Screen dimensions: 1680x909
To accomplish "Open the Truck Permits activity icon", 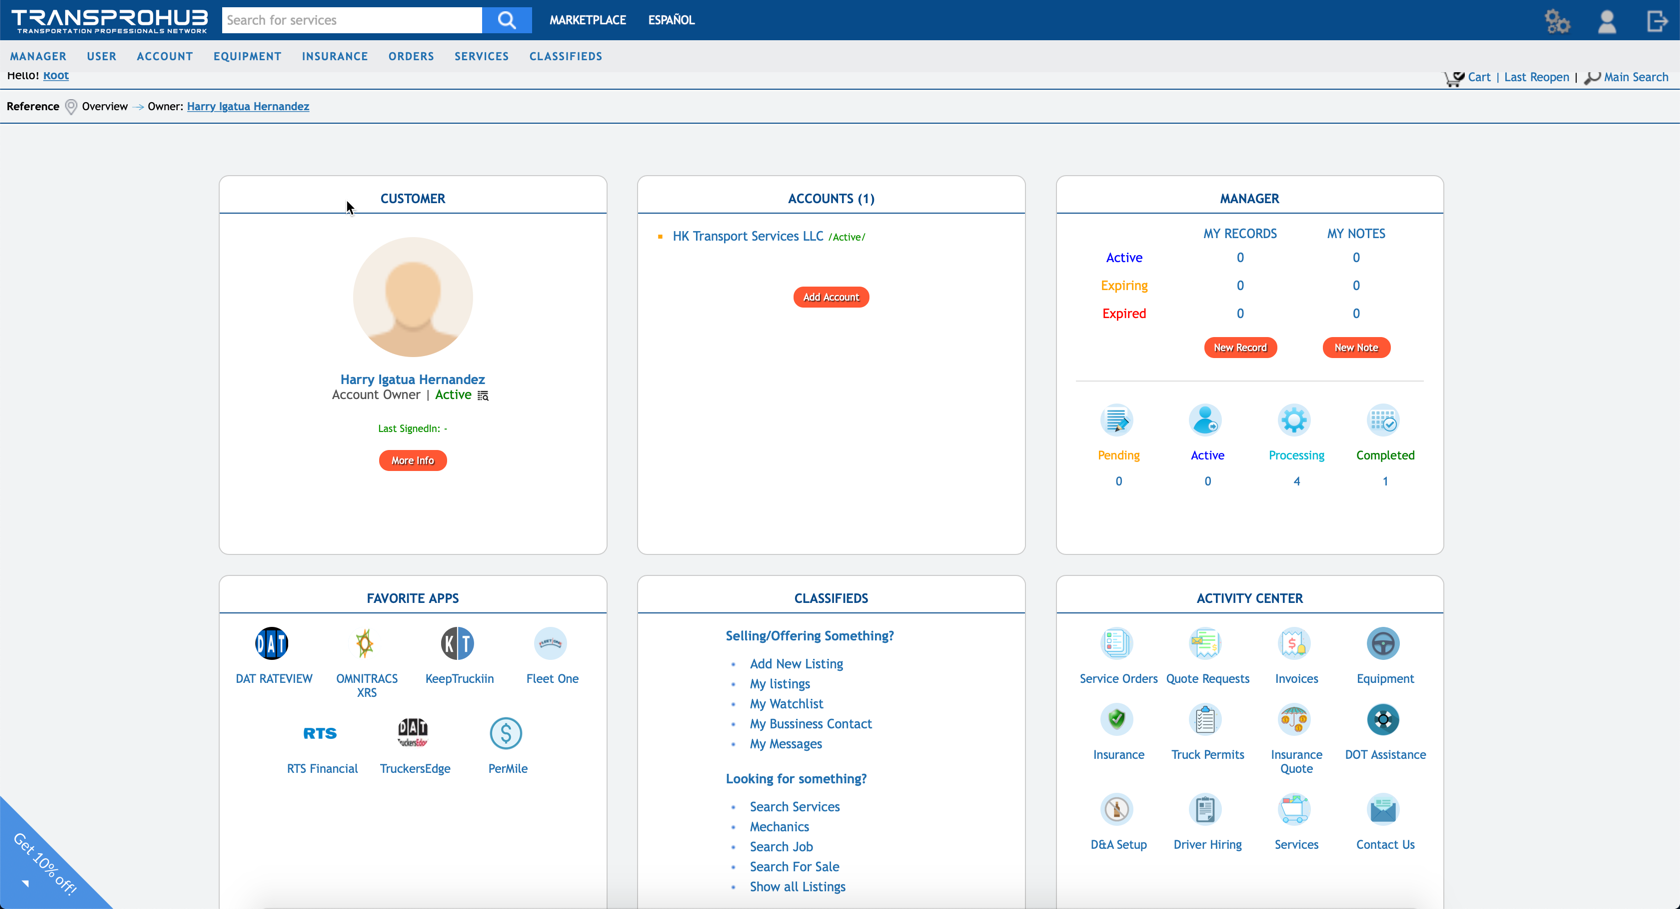I will [x=1205, y=720].
